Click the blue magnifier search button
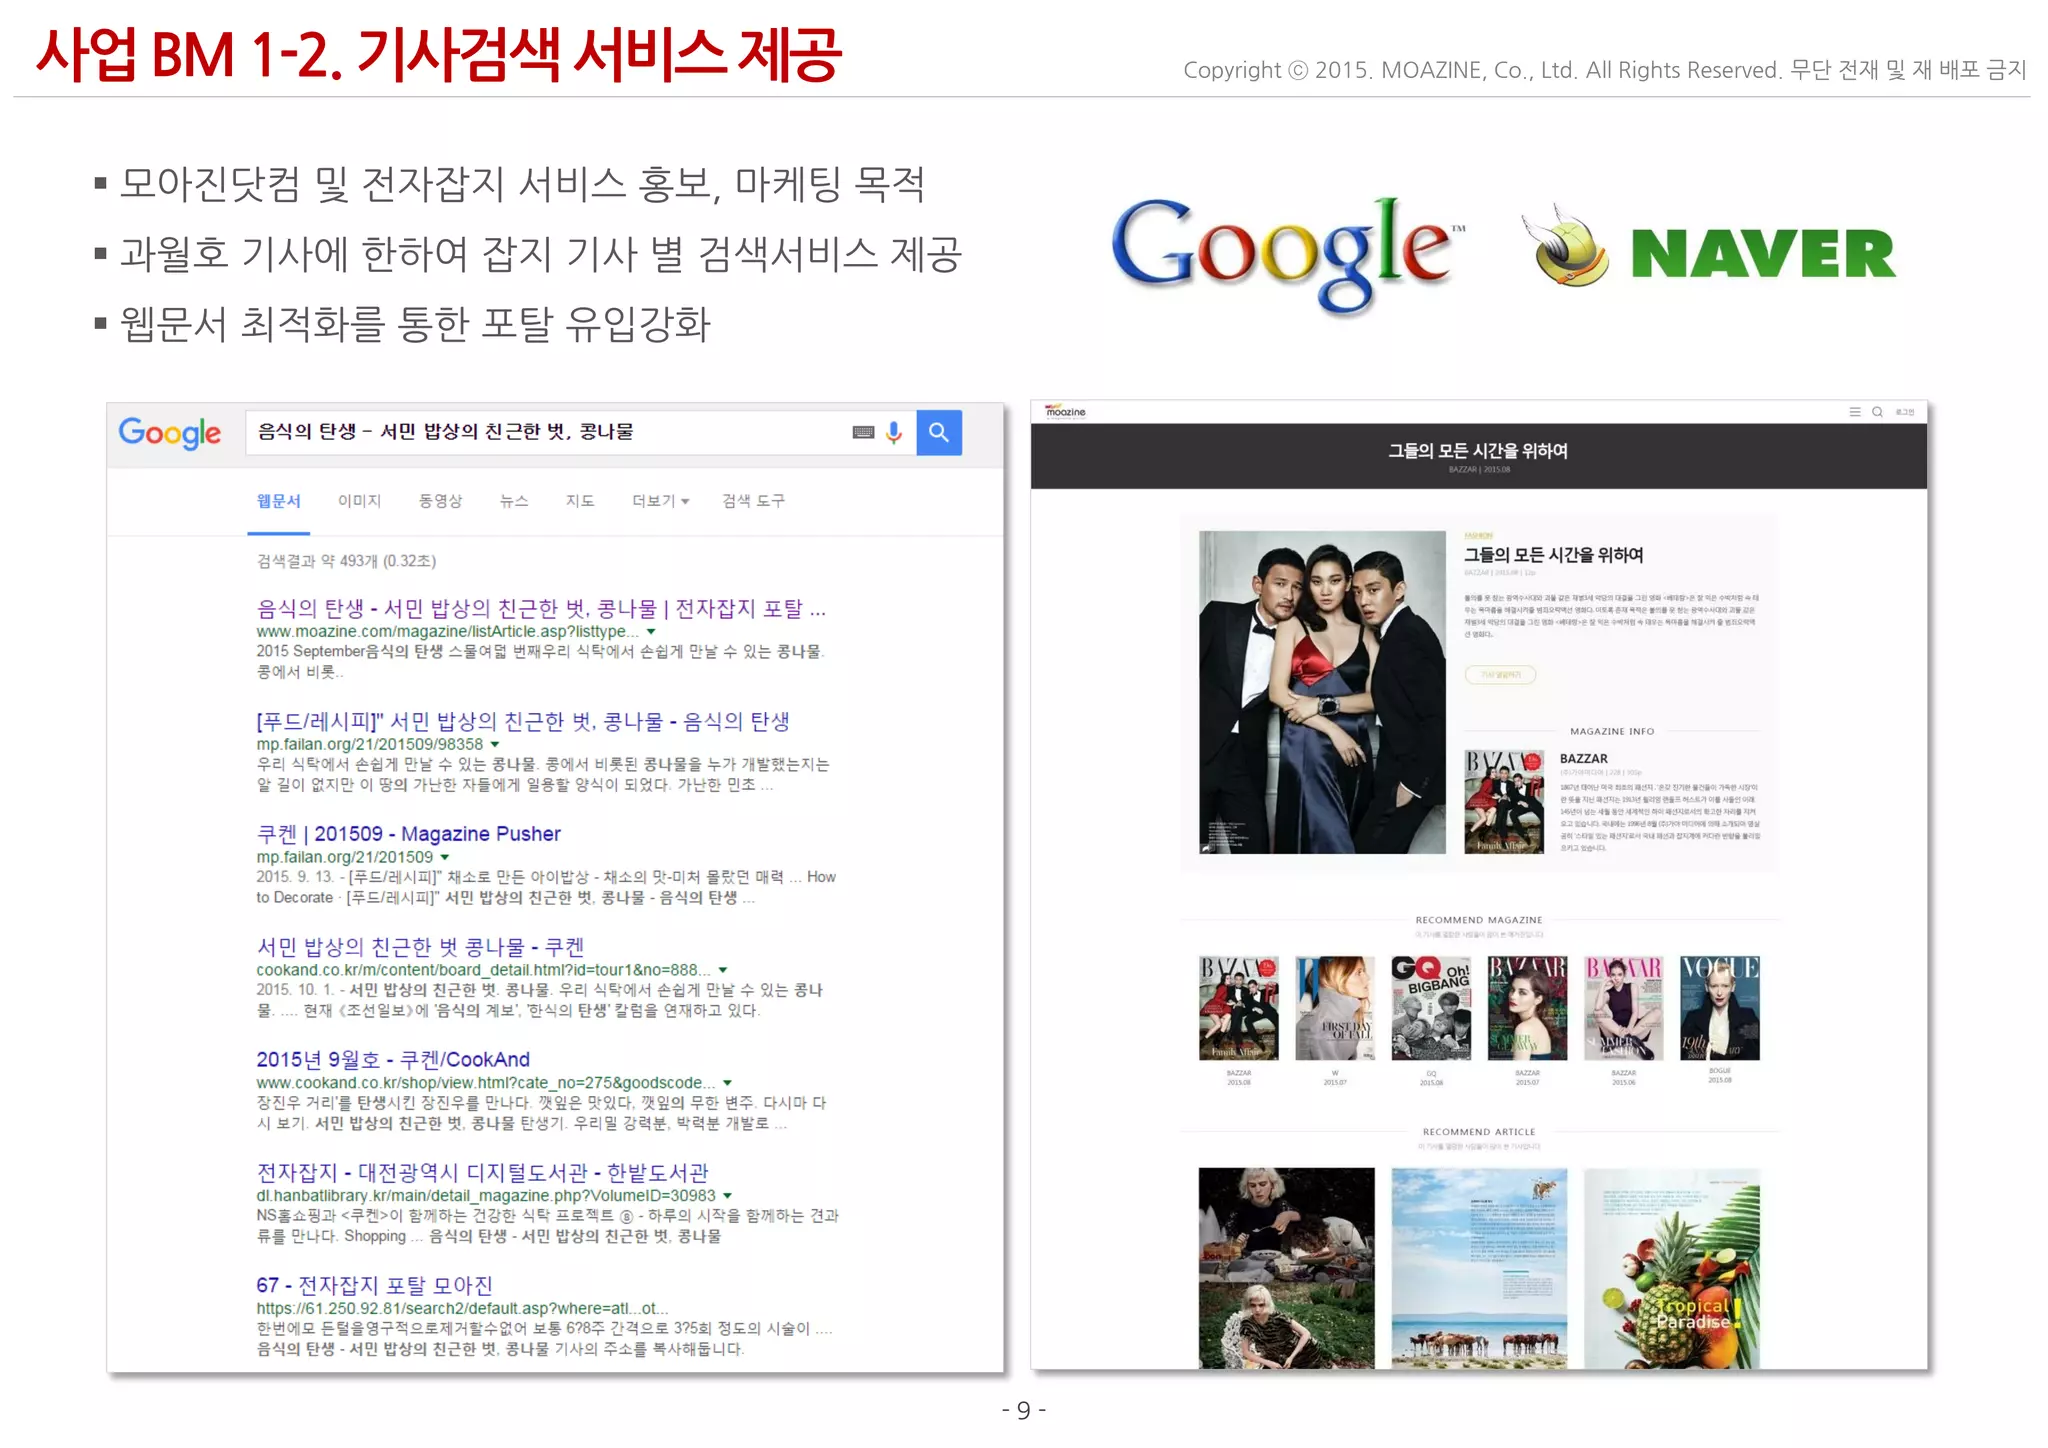The image size is (2048, 1448). pyautogui.click(x=939, y=432)
